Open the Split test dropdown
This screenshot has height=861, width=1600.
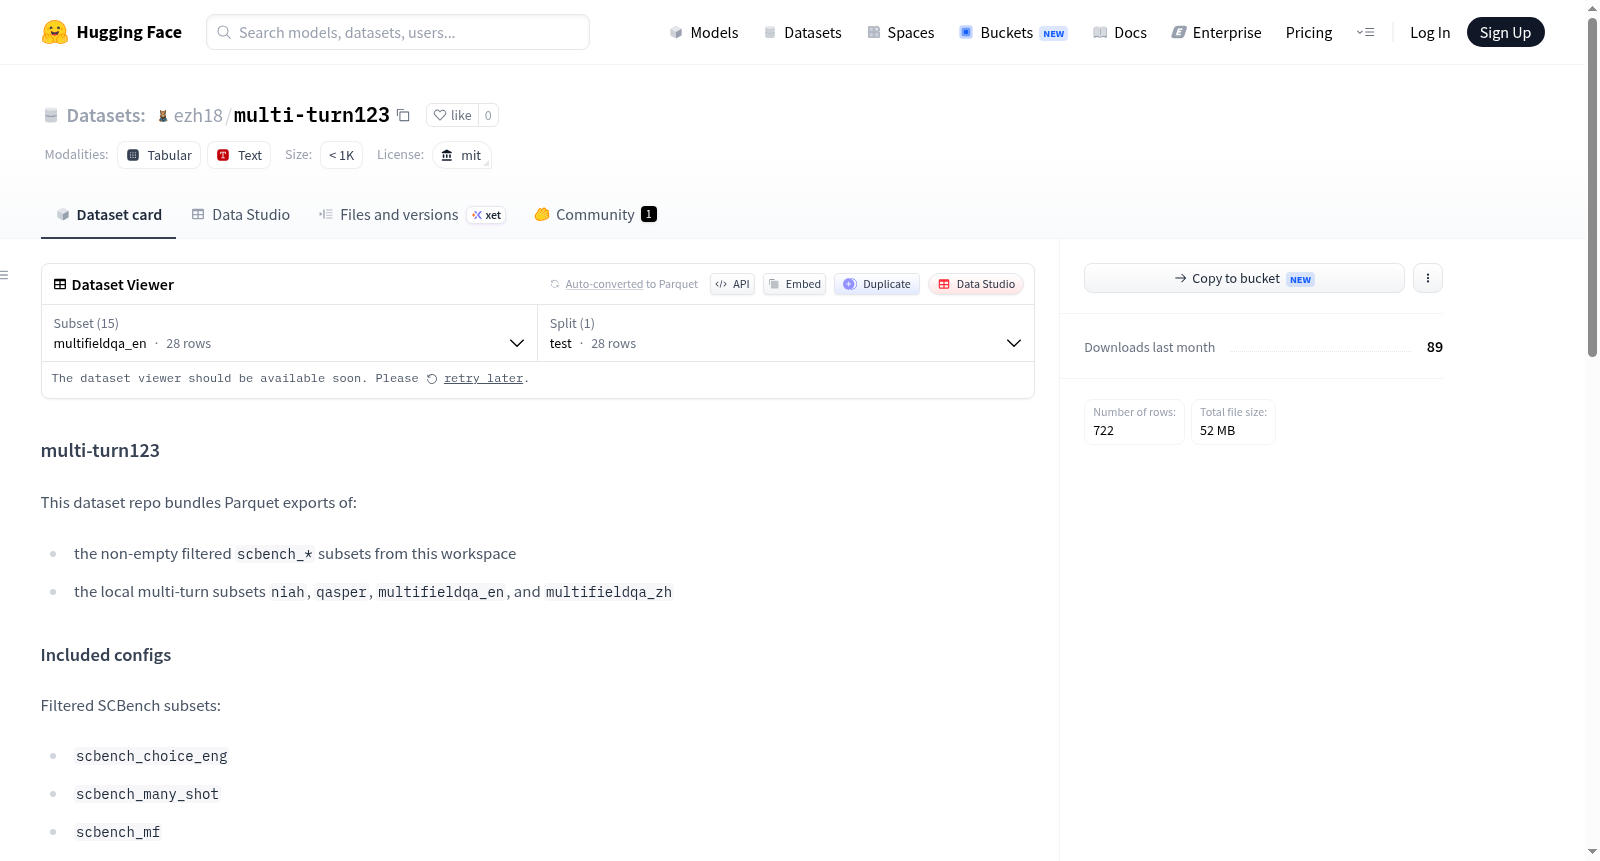[x=786, y=333]
